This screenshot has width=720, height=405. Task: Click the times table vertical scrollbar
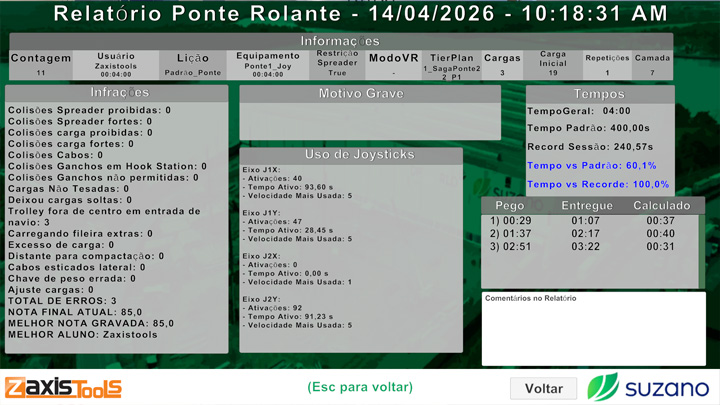point(702,251)
